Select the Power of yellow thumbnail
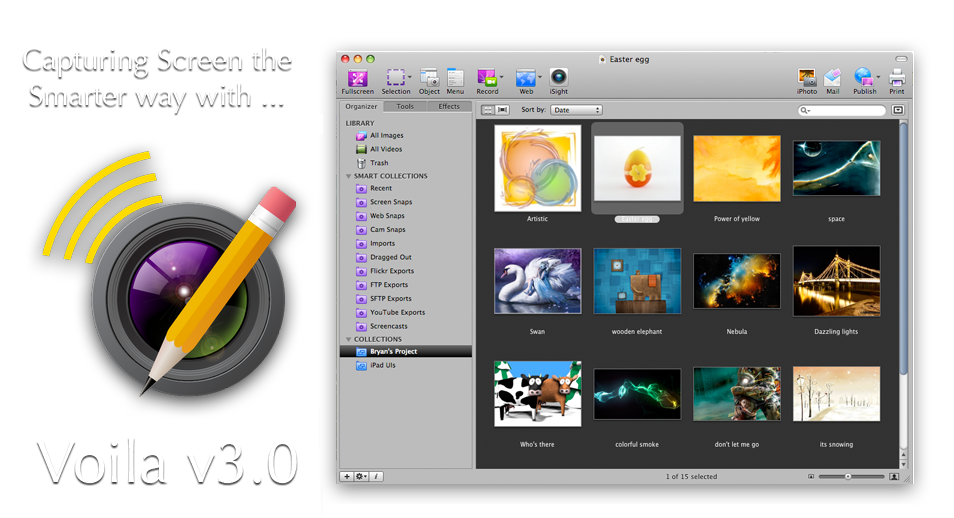This screenshot has width=954, height=518. click(737, 169)
